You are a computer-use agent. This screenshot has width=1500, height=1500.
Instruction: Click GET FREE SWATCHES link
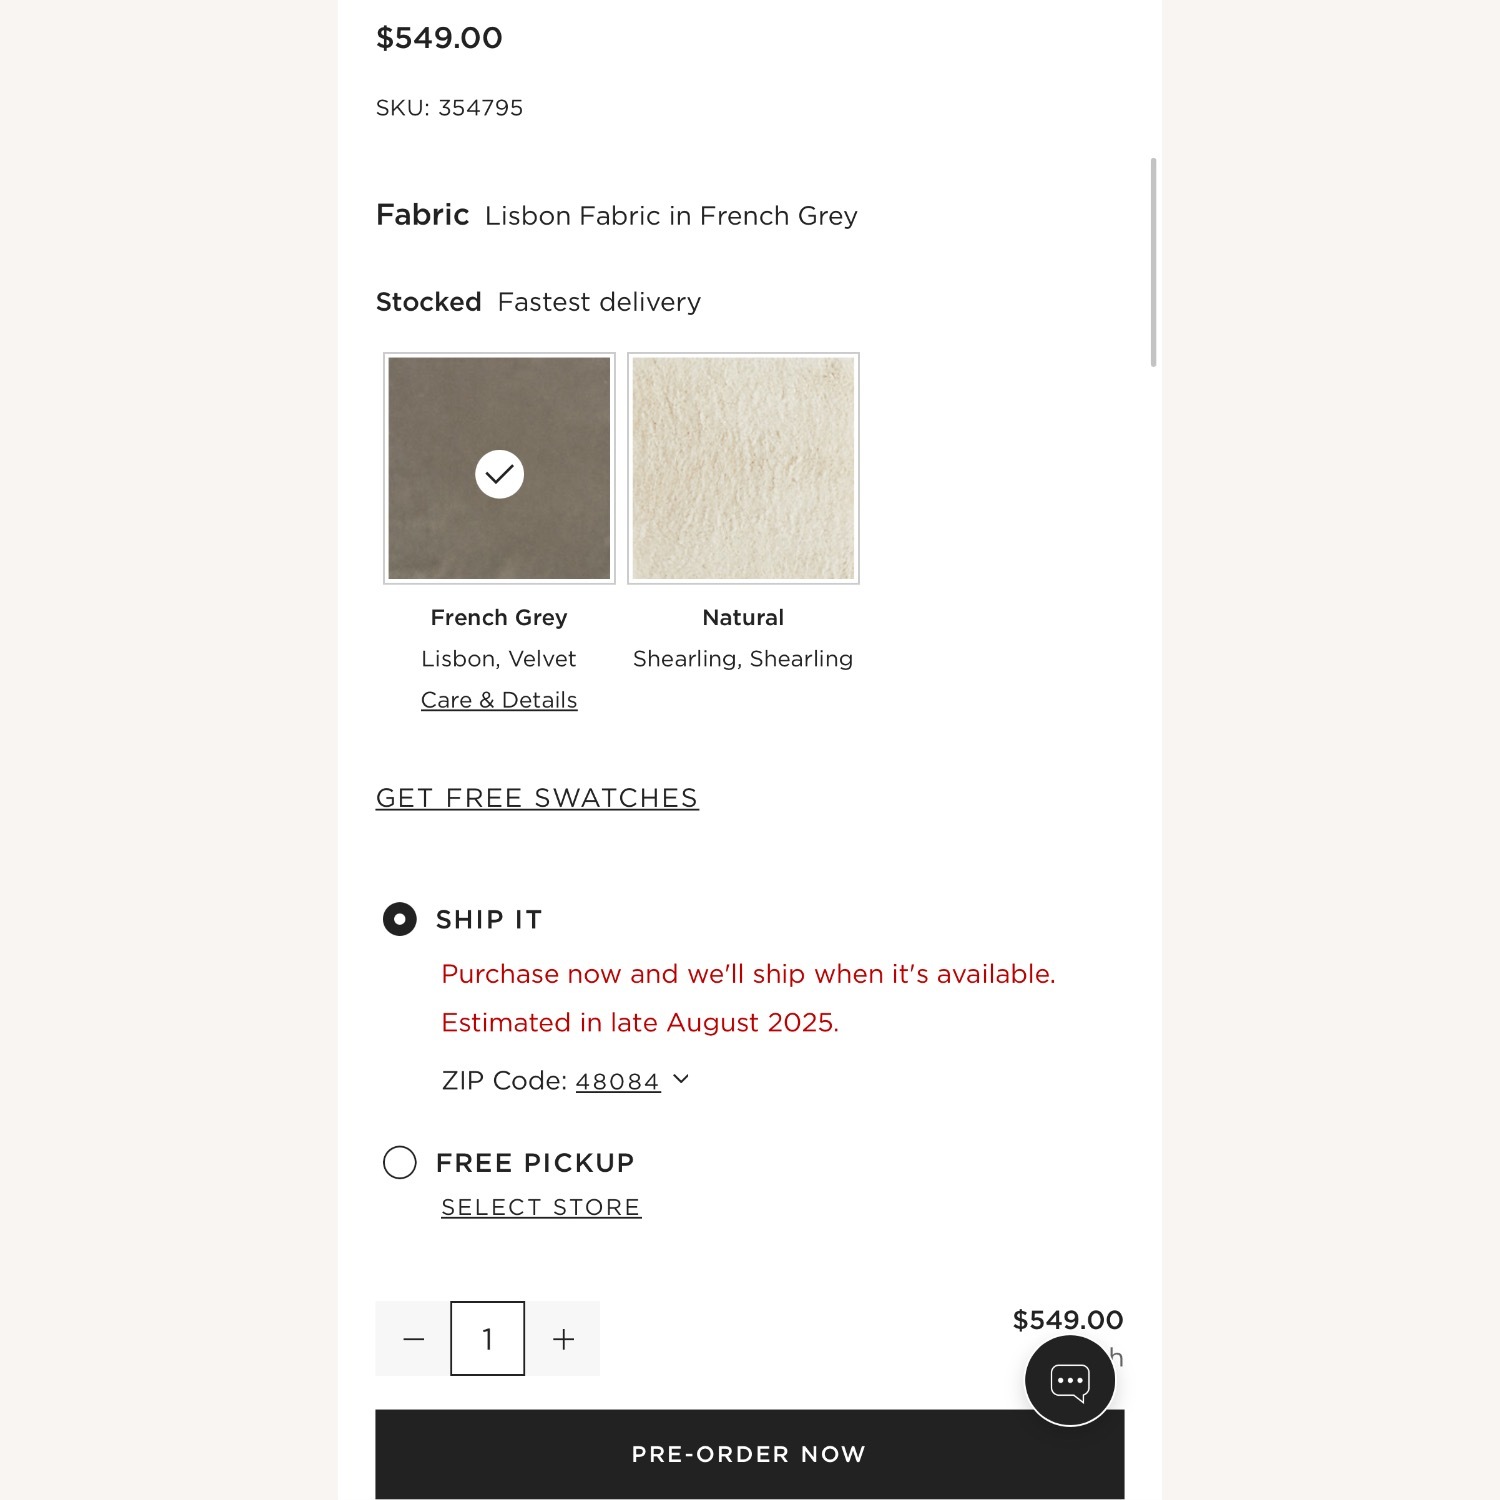click(537, 798)
